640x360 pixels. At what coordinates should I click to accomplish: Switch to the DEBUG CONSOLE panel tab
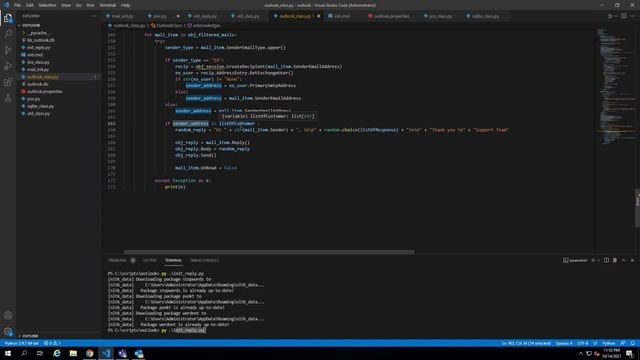204,260
